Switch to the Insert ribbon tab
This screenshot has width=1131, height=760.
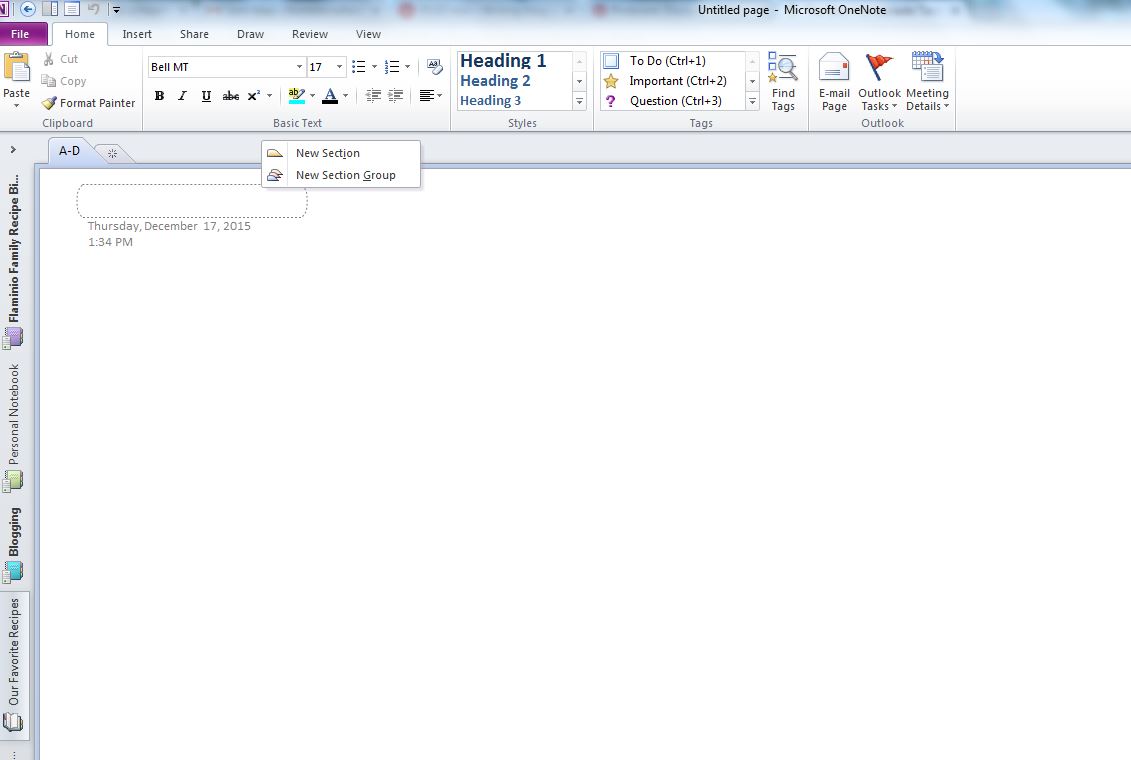(137, 34)
